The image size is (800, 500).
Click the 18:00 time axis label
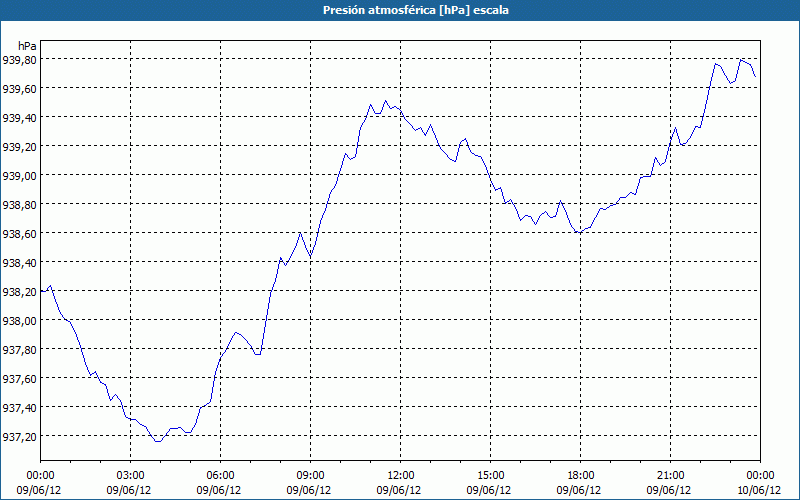(x=581, y=476)
